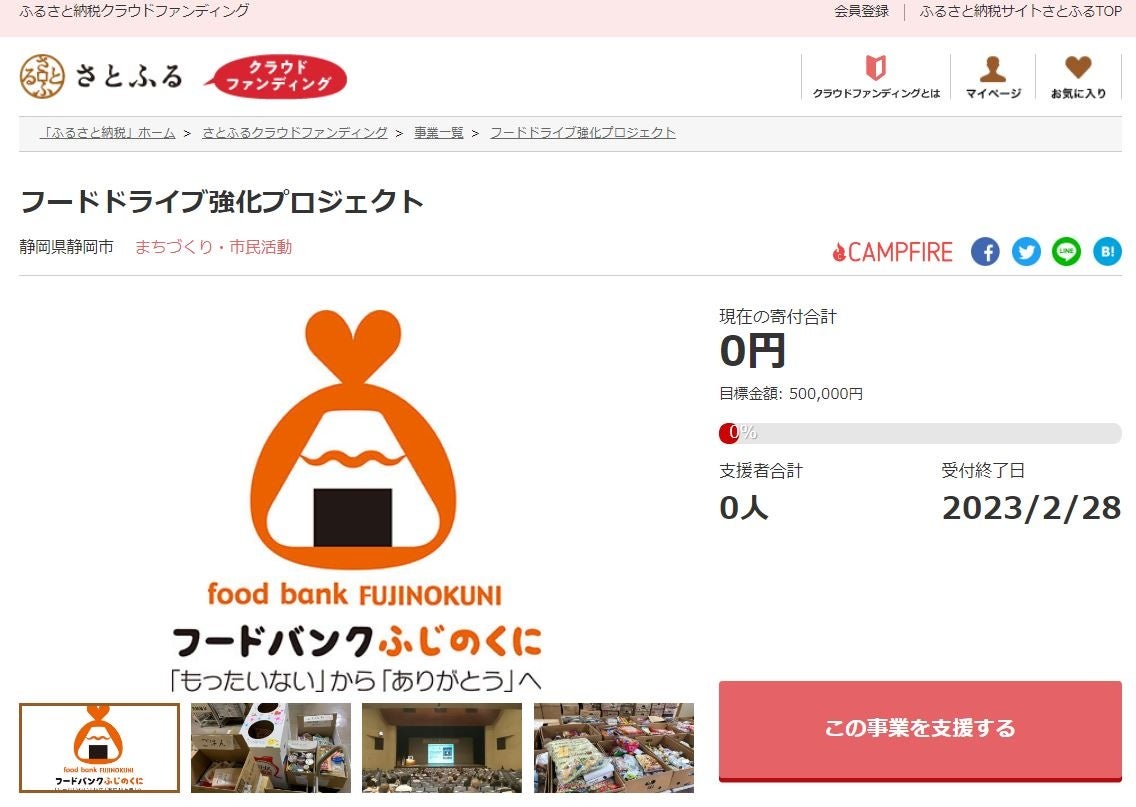Open クラウドファンディングとは guide icon
Viewport: 1136px width, 807px height.
click(876, 76)
